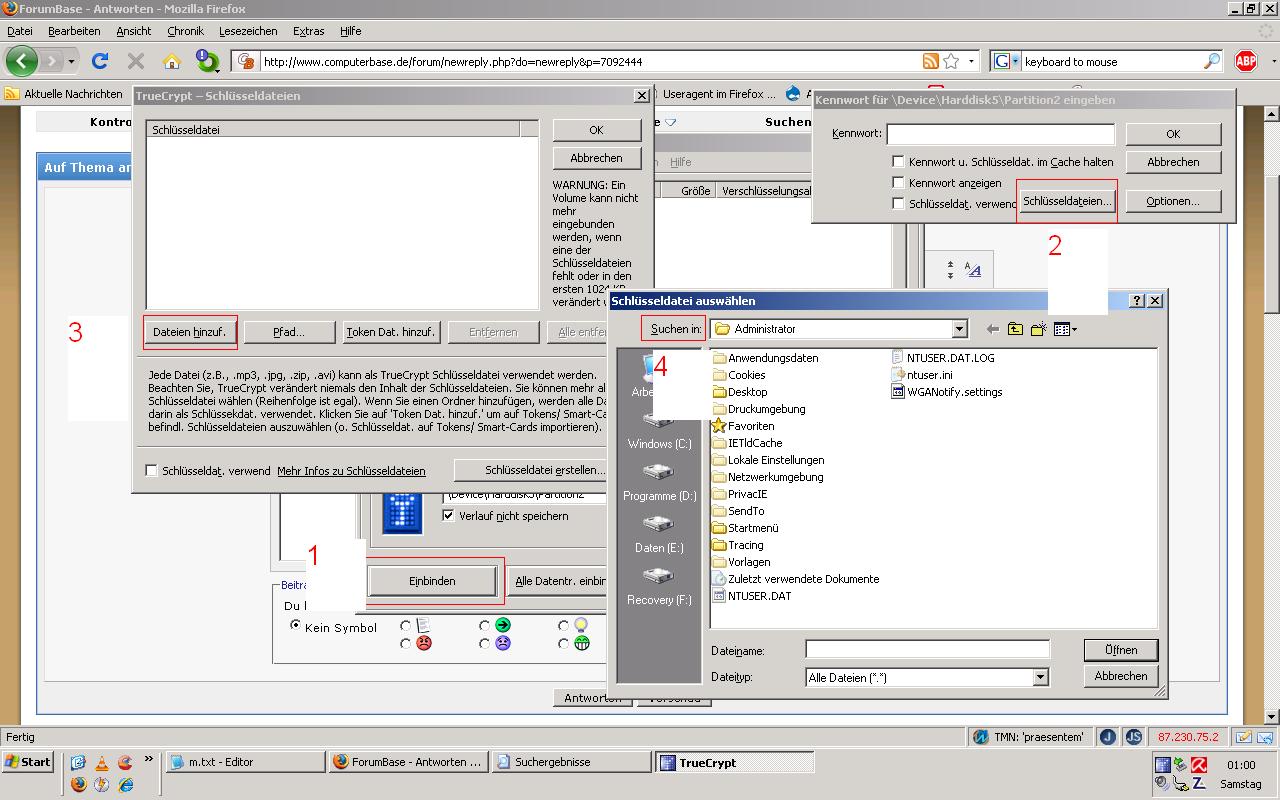Select the lightbulb post icon radio

click(x=564, y=626)
